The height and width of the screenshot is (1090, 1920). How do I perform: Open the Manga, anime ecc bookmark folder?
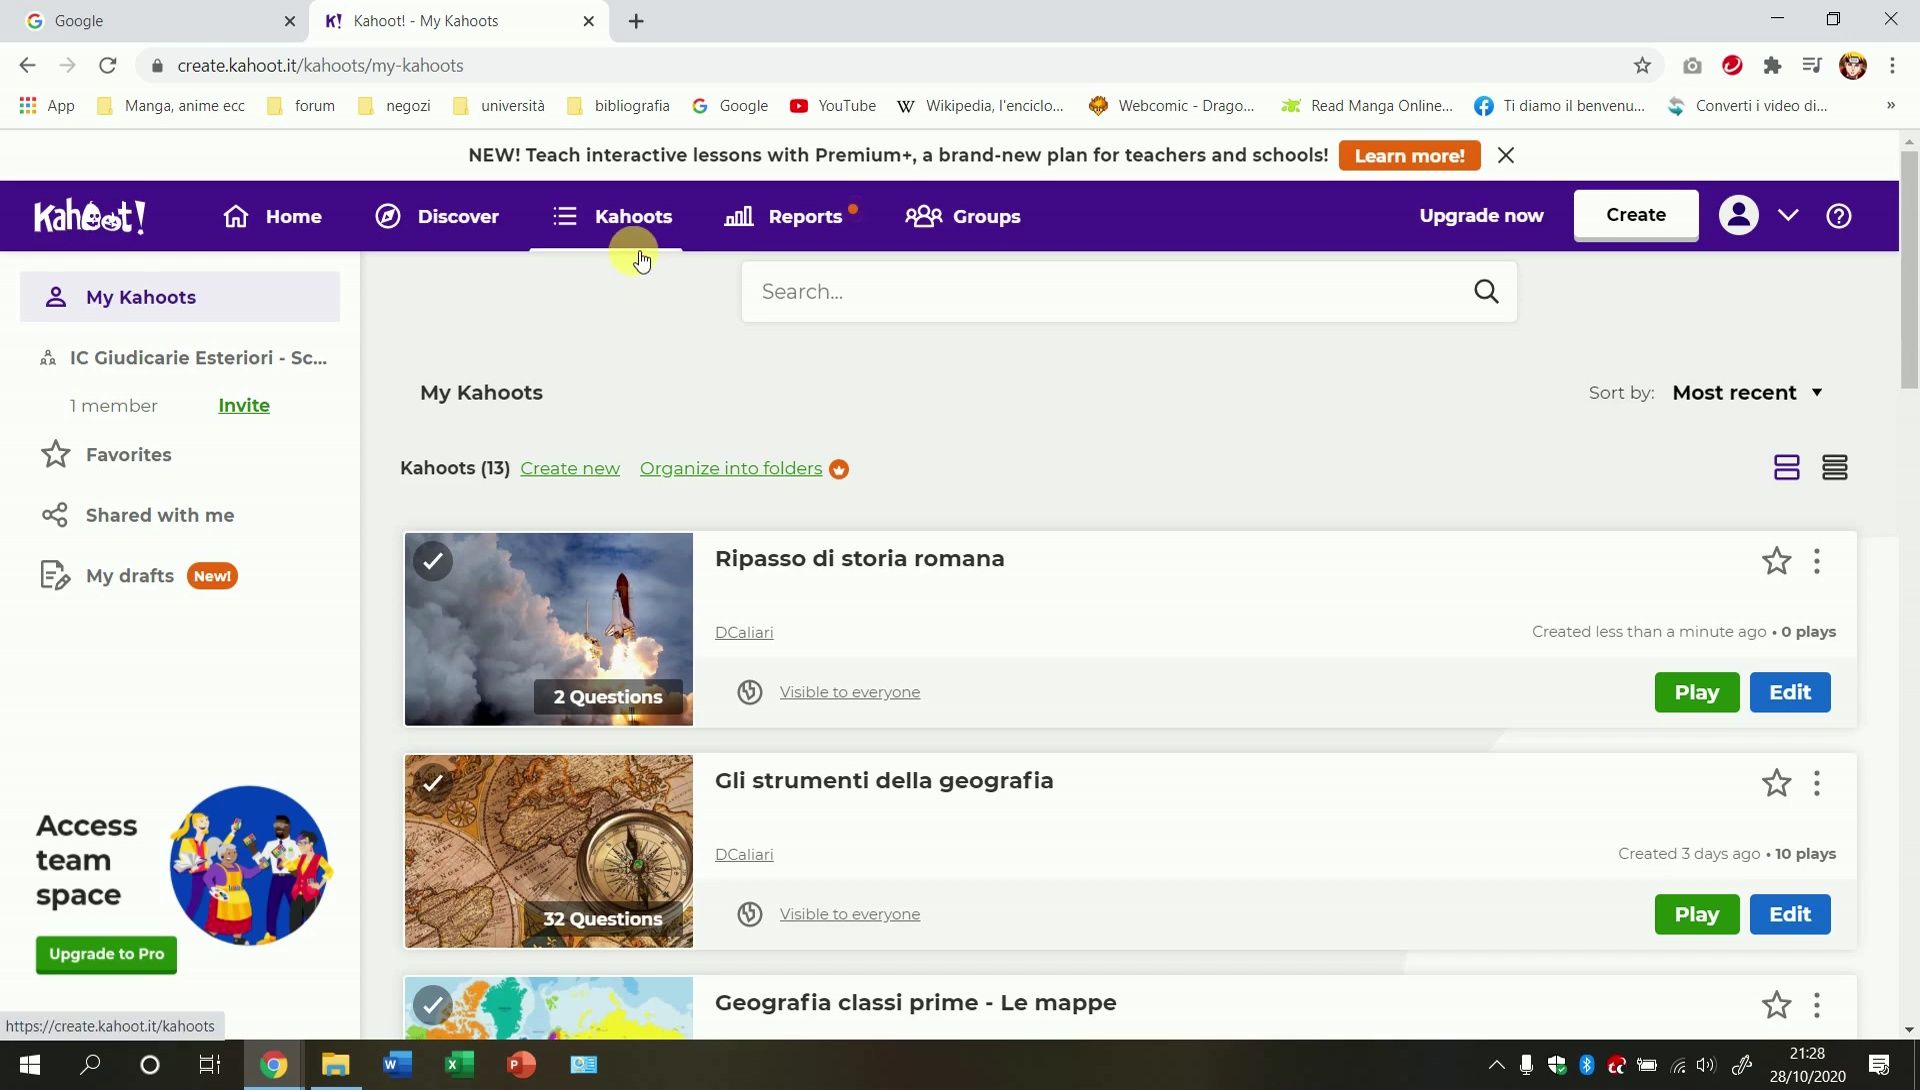(171, 105)
